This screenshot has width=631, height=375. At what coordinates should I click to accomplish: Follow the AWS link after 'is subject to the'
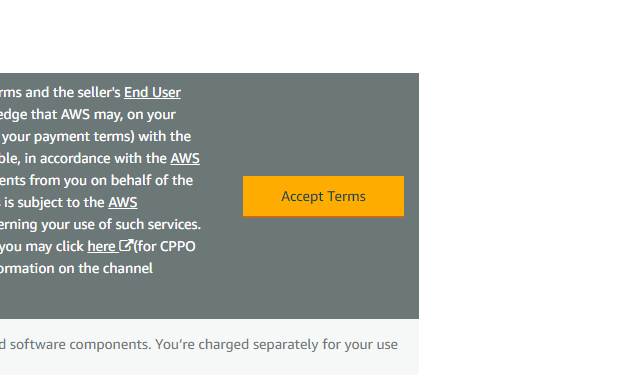coord(123,202)
